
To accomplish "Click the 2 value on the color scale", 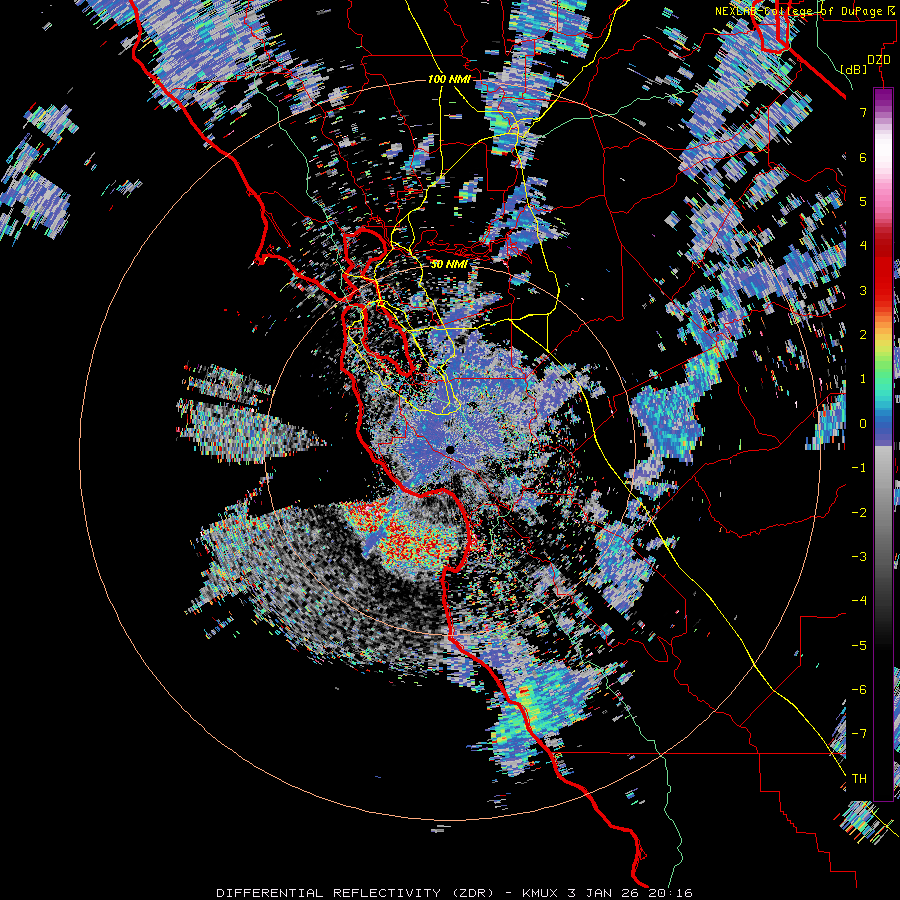I will tap(863, 335).
